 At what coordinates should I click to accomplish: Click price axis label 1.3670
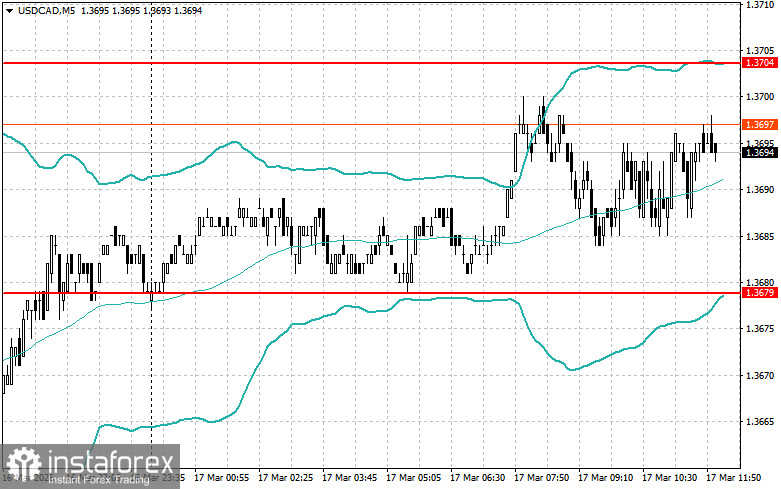pos(760,375)
